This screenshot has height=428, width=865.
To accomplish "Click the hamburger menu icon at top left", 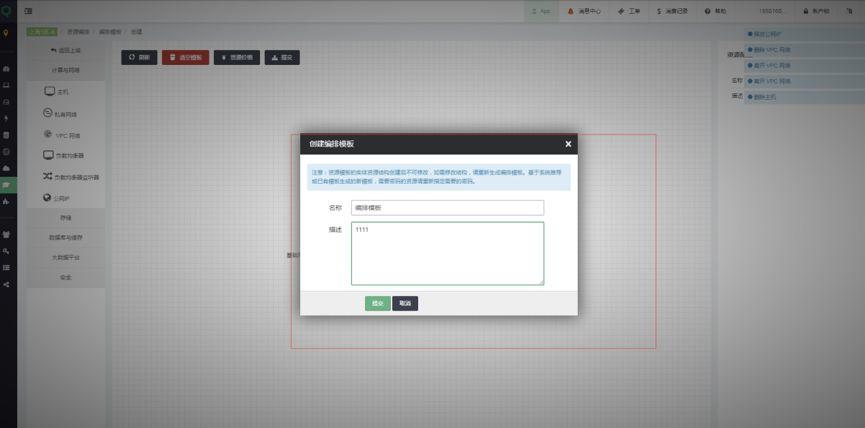I will click(x=28, y=11).
